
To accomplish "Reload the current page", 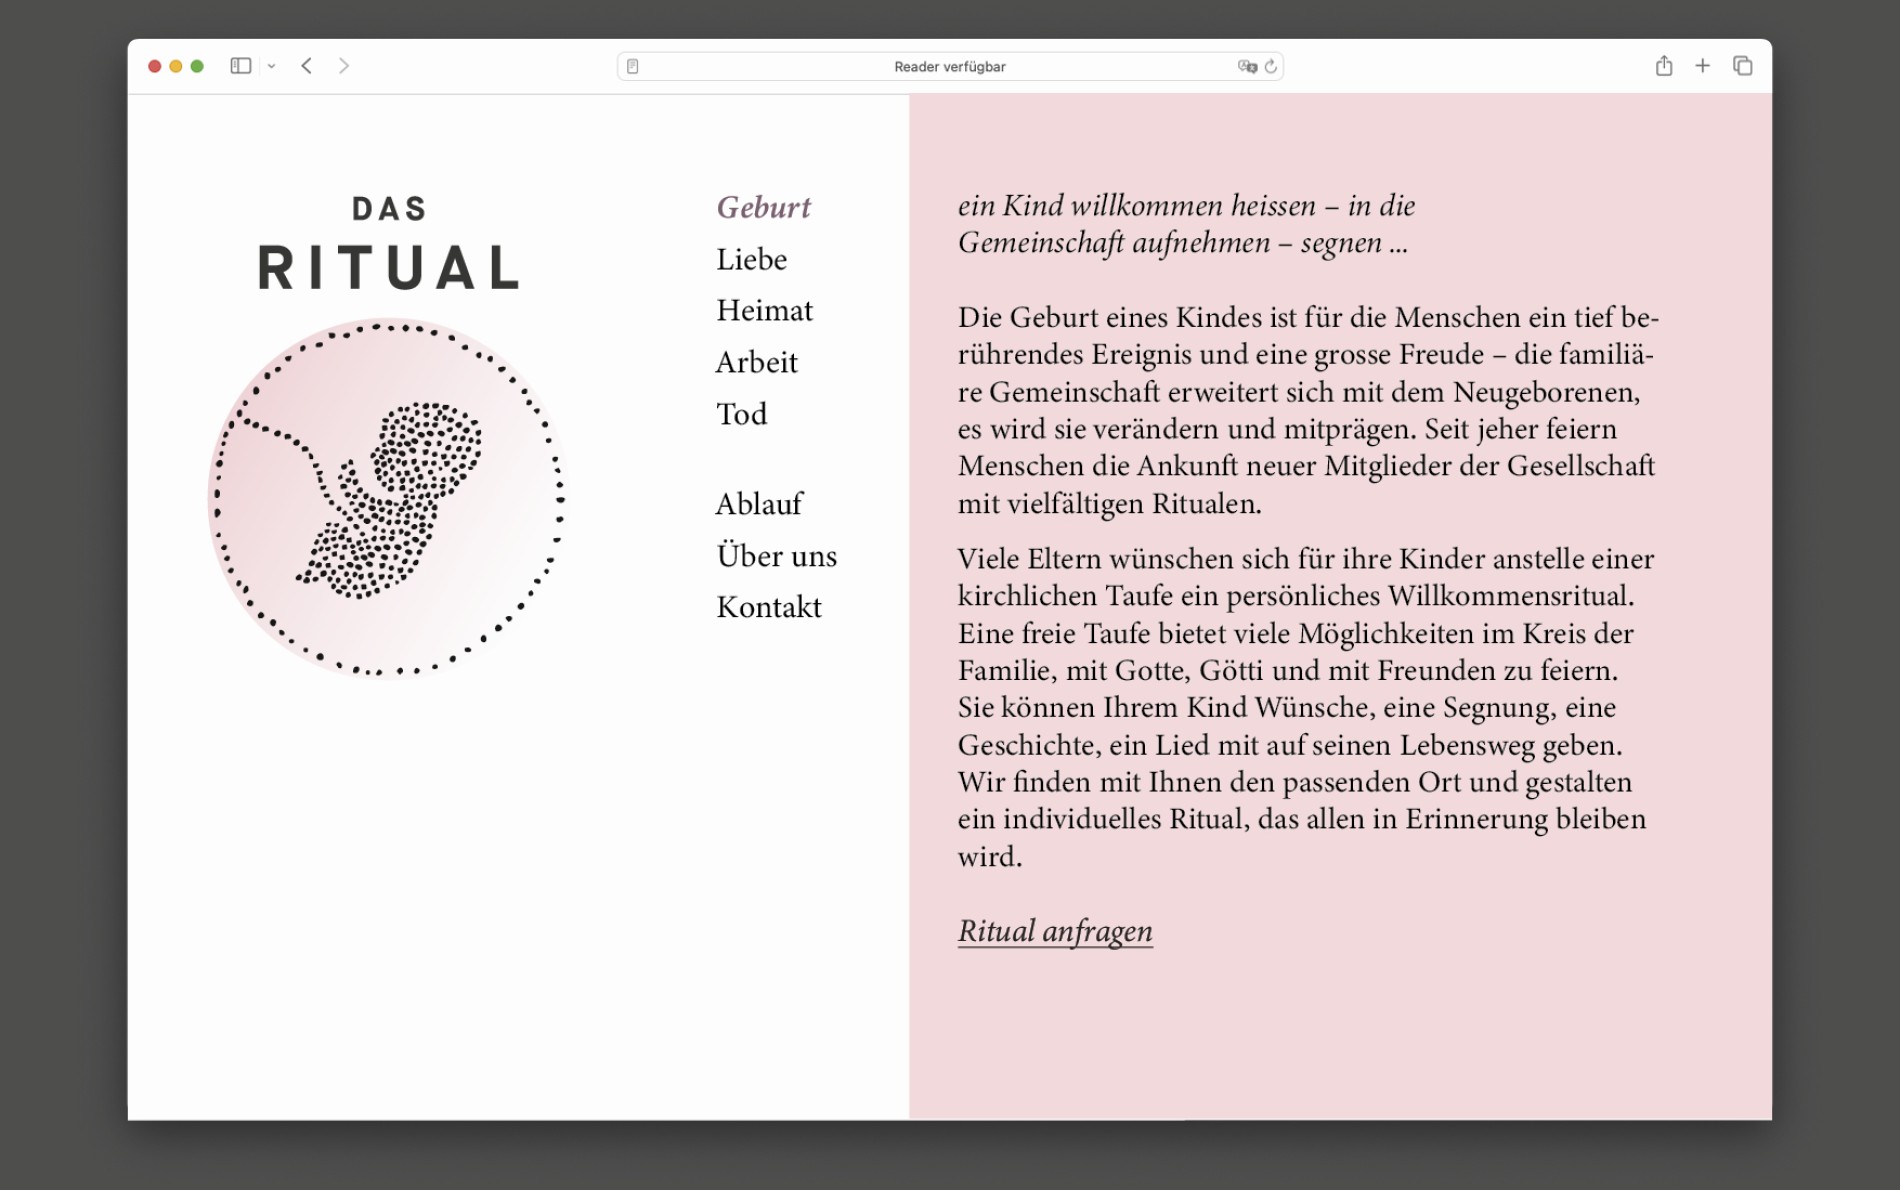I will (1271, 66).
